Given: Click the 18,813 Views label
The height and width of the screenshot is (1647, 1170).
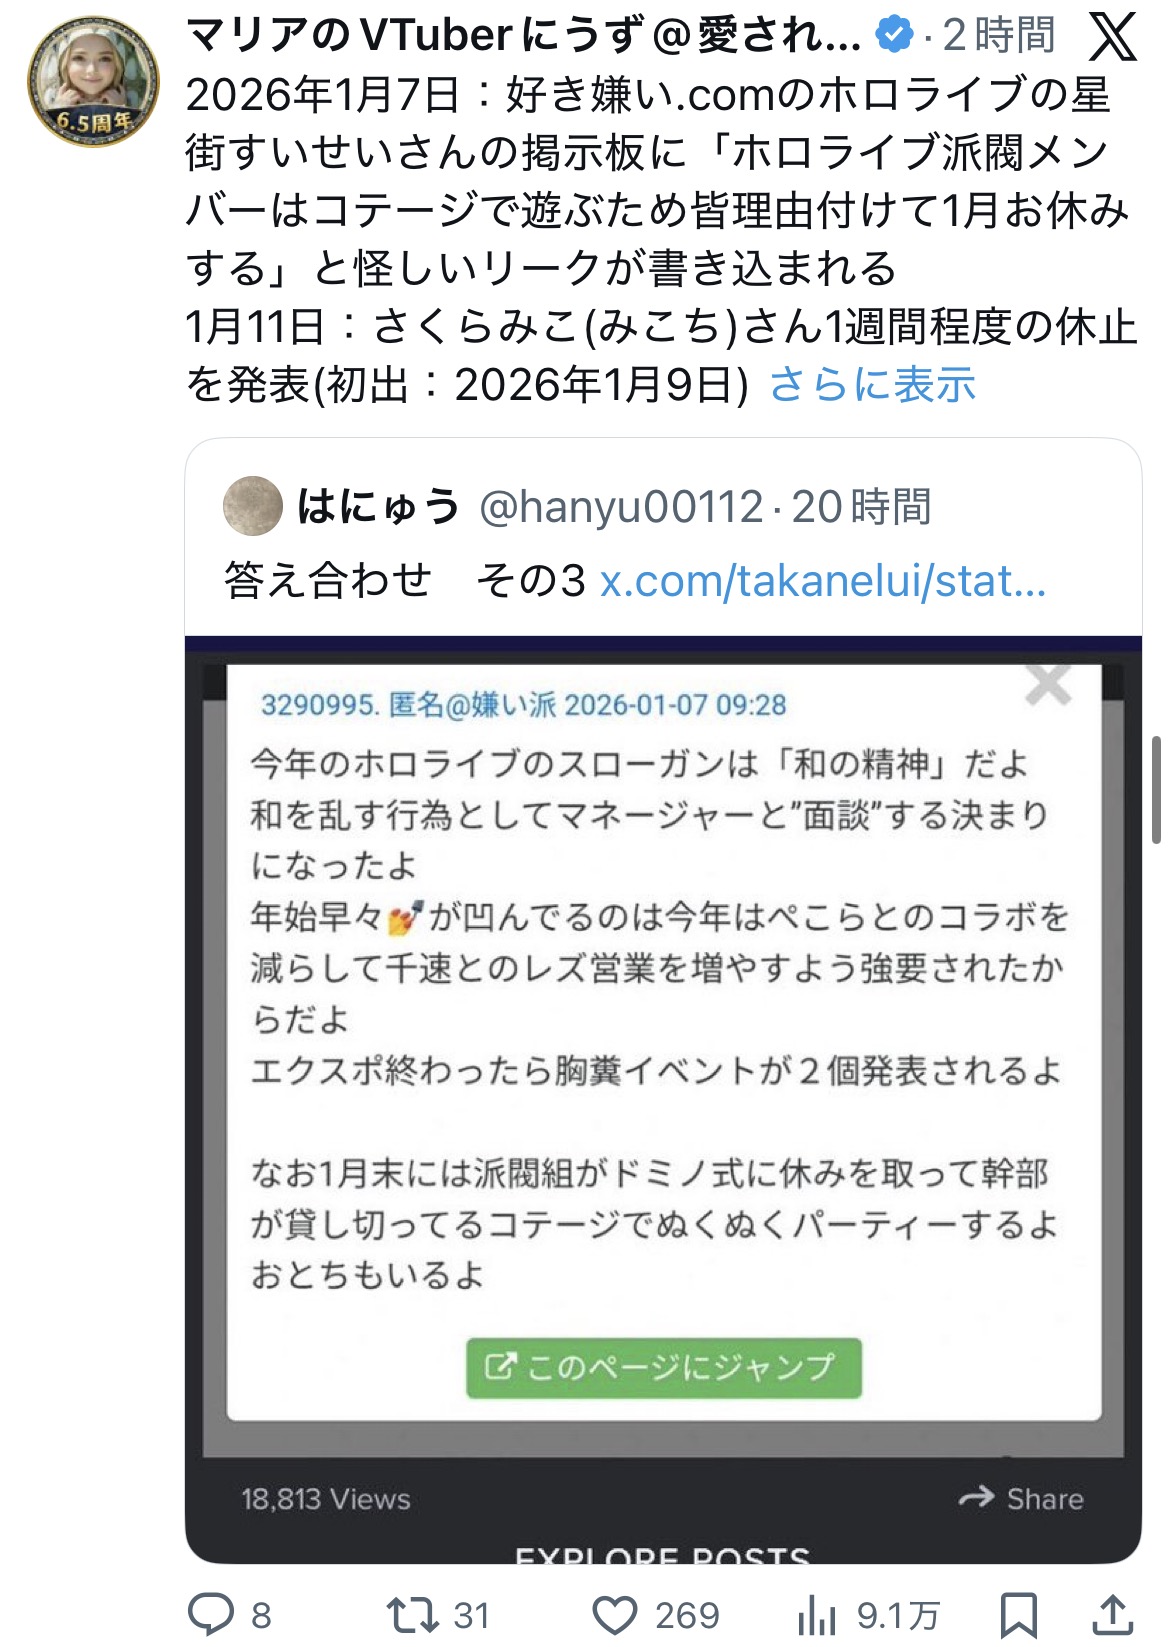Looking at the screenshot, I should click(325, 1499).
